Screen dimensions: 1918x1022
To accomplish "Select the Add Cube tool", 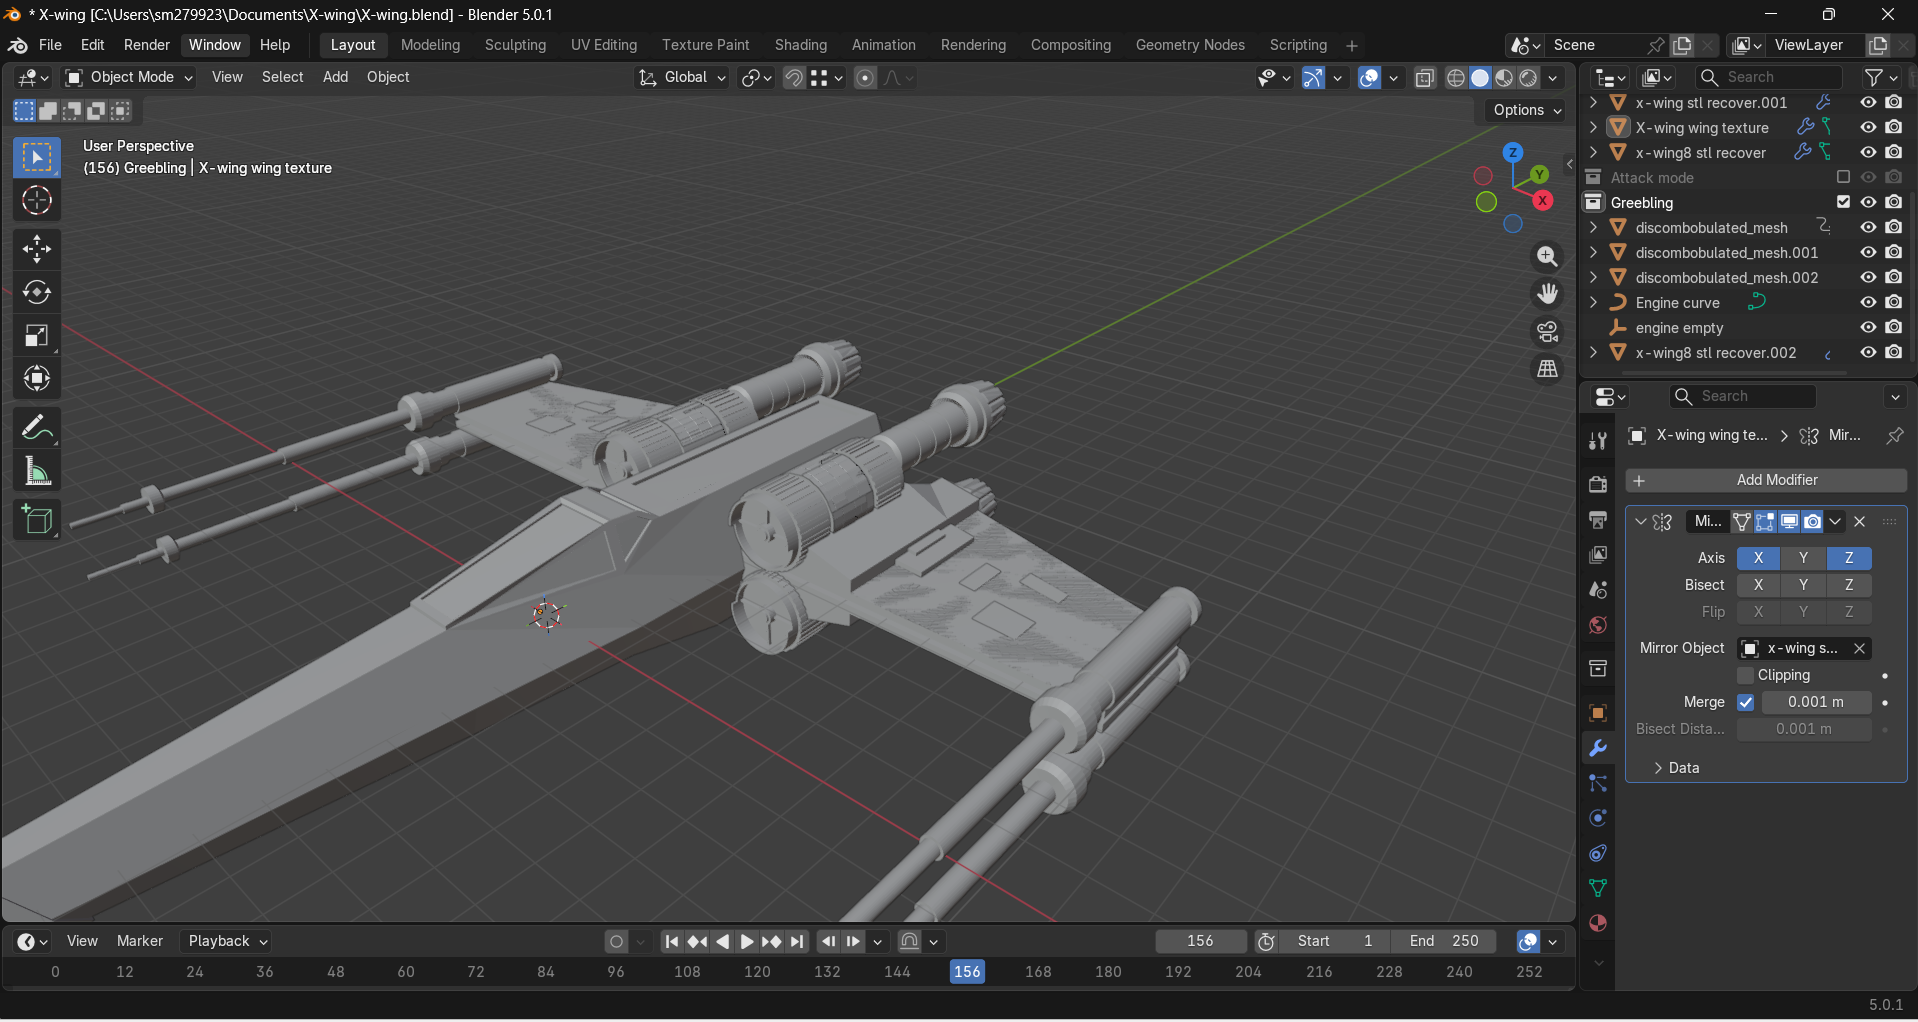I will [x=37, y=520].
